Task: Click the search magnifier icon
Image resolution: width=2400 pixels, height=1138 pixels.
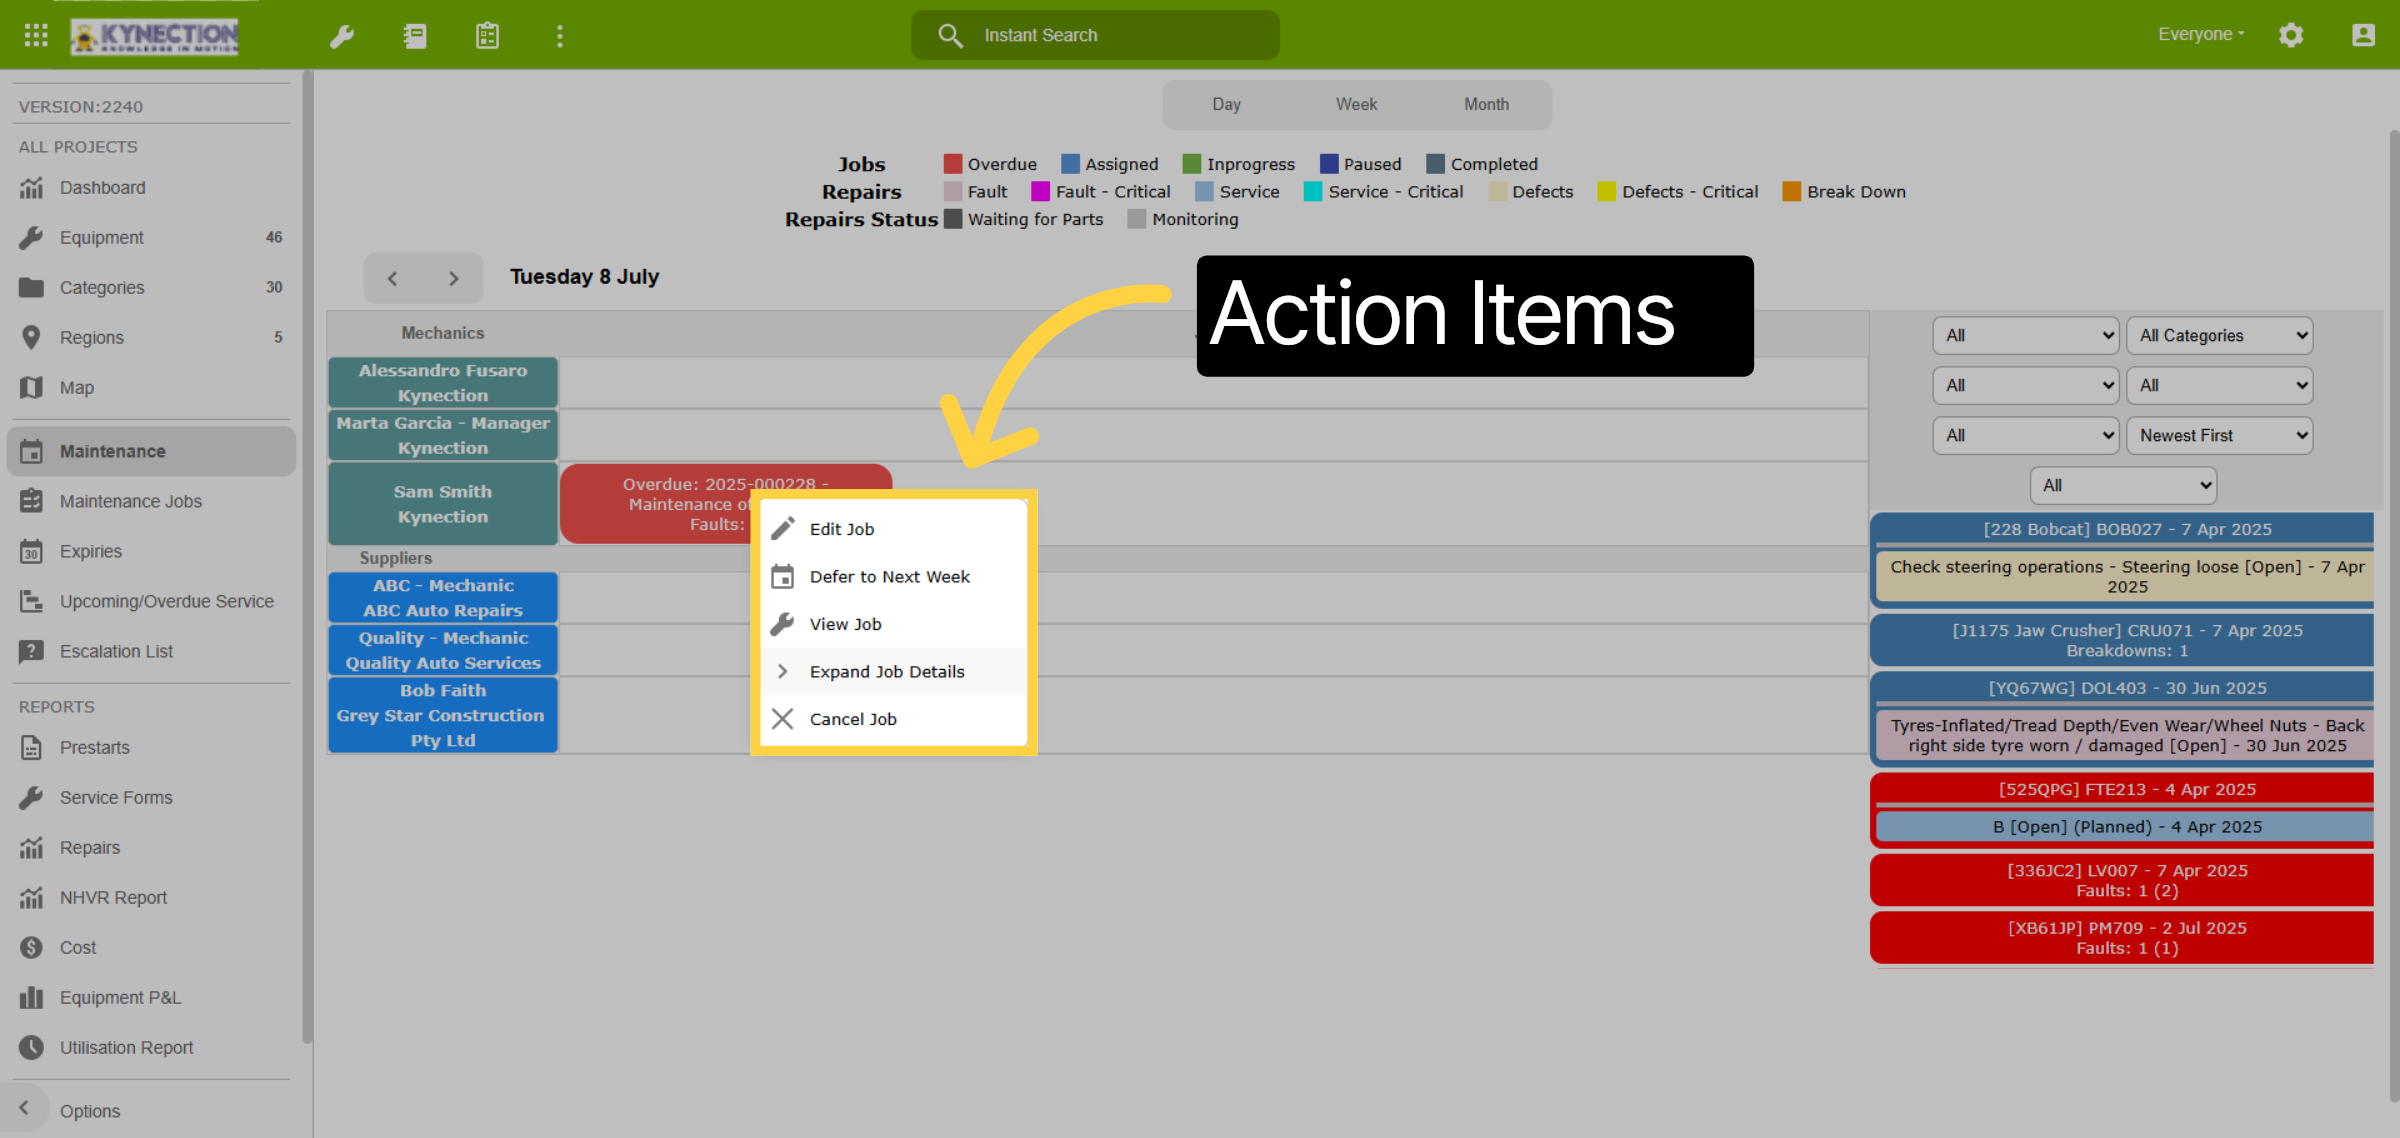Action: coord(950,36)
